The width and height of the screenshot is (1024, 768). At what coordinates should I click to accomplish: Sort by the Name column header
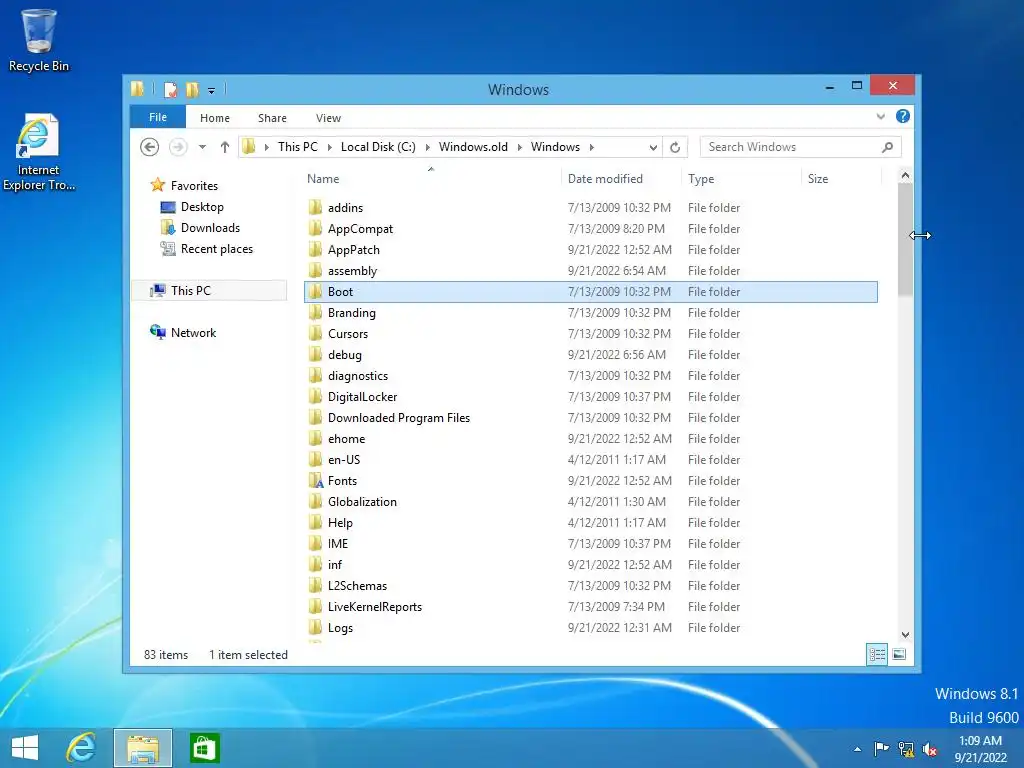[323, 179]
